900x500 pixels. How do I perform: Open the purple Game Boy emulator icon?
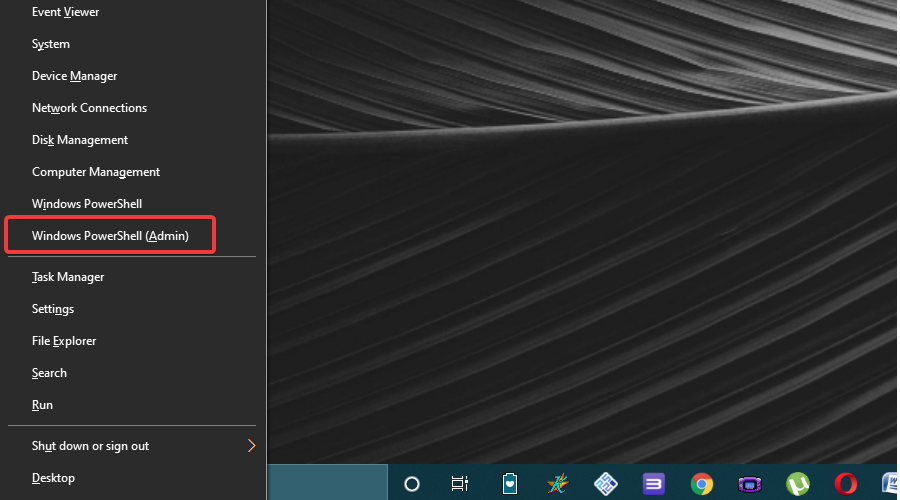pos(750,485)
